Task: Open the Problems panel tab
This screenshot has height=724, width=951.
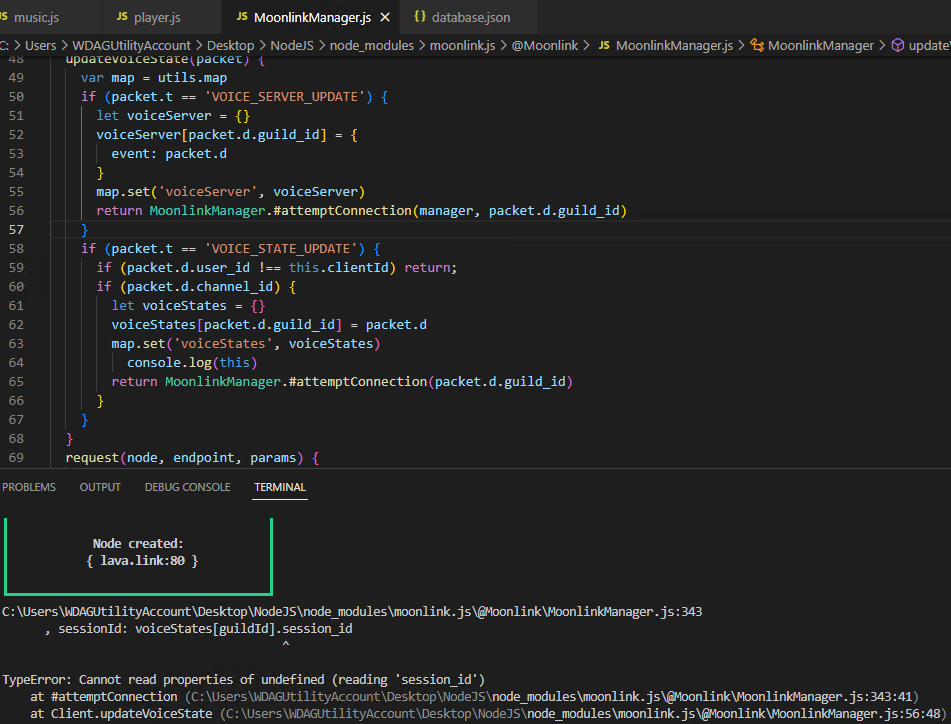Action: (29, 487)
